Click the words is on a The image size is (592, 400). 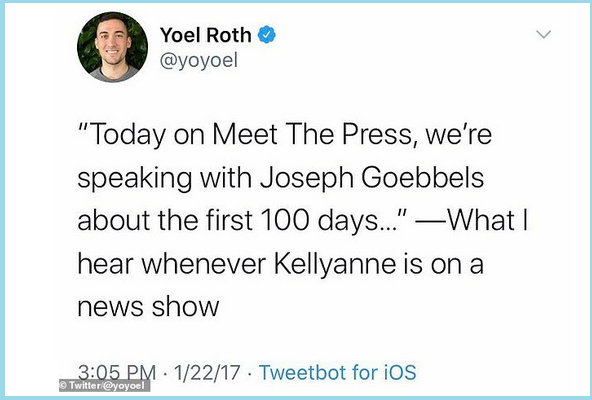click(444, 264)
